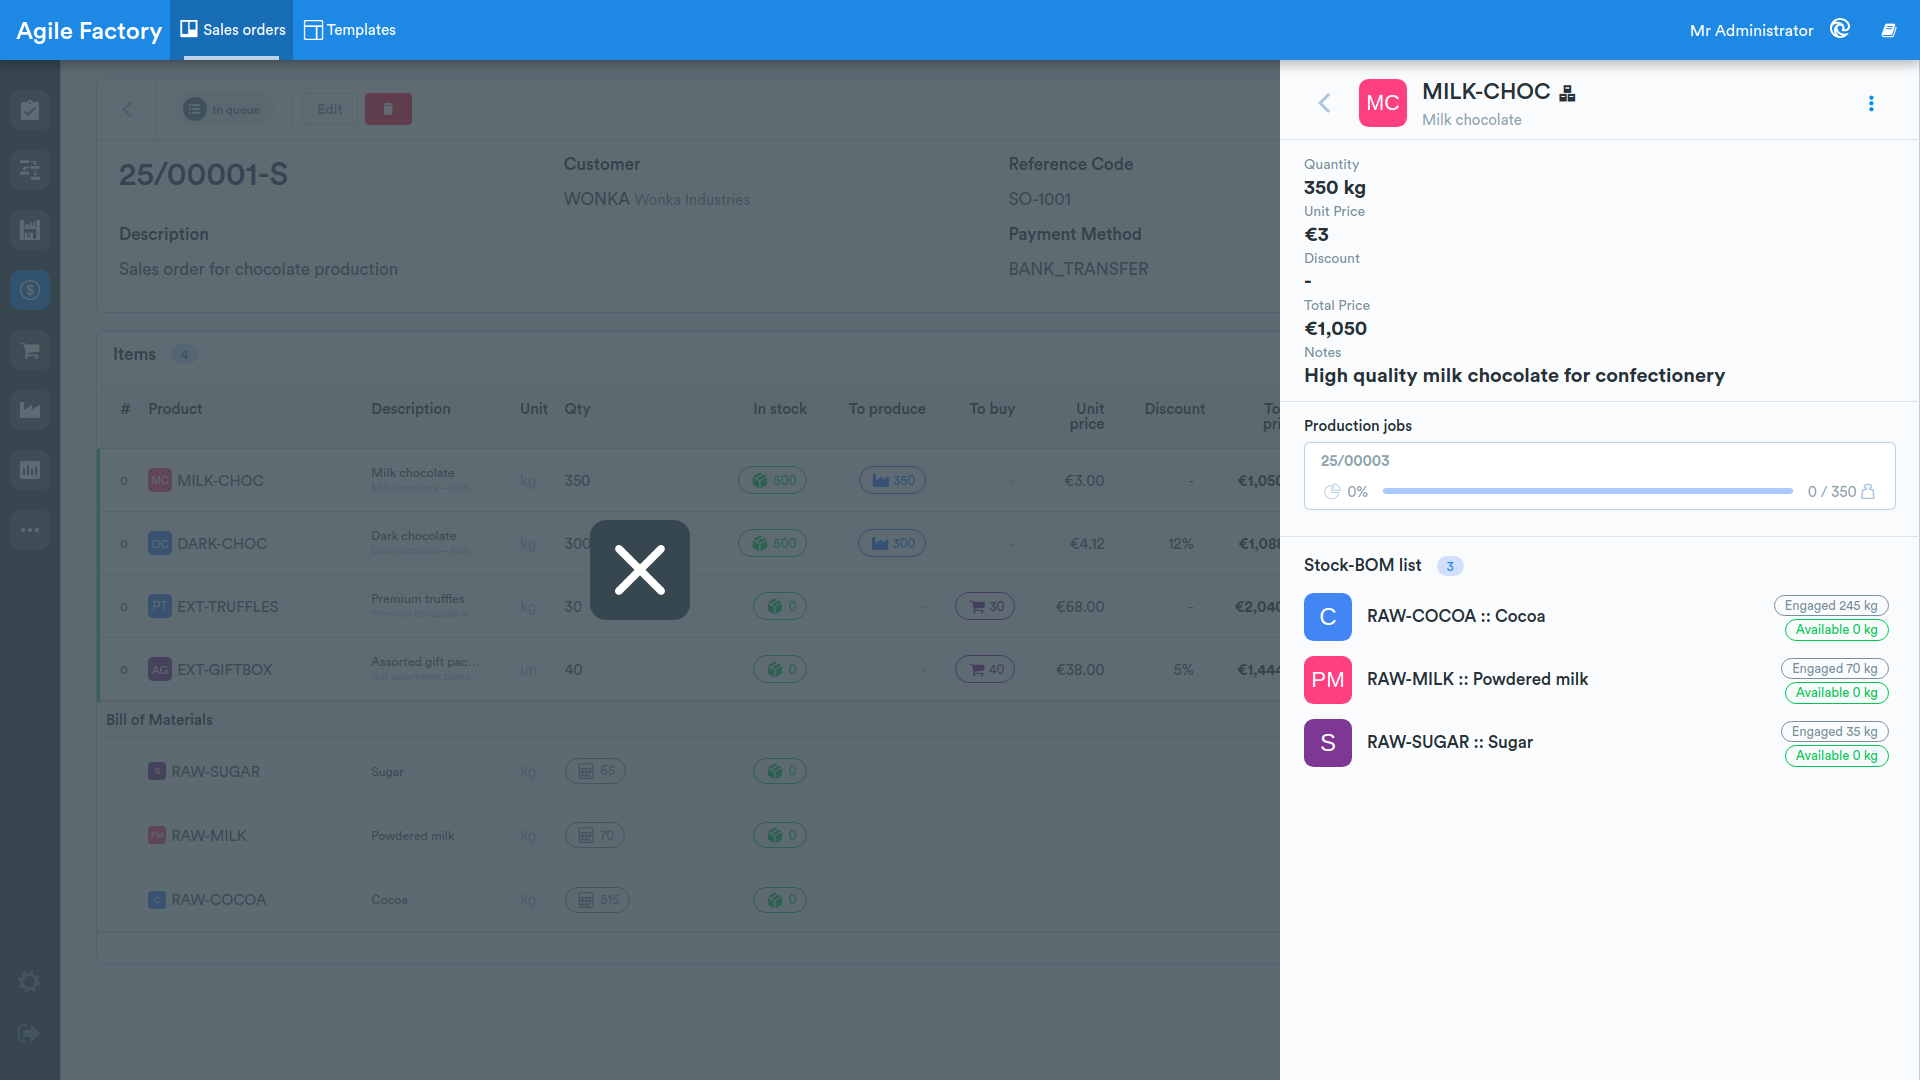Close the overlay with the X button

(x=640, y=570)
